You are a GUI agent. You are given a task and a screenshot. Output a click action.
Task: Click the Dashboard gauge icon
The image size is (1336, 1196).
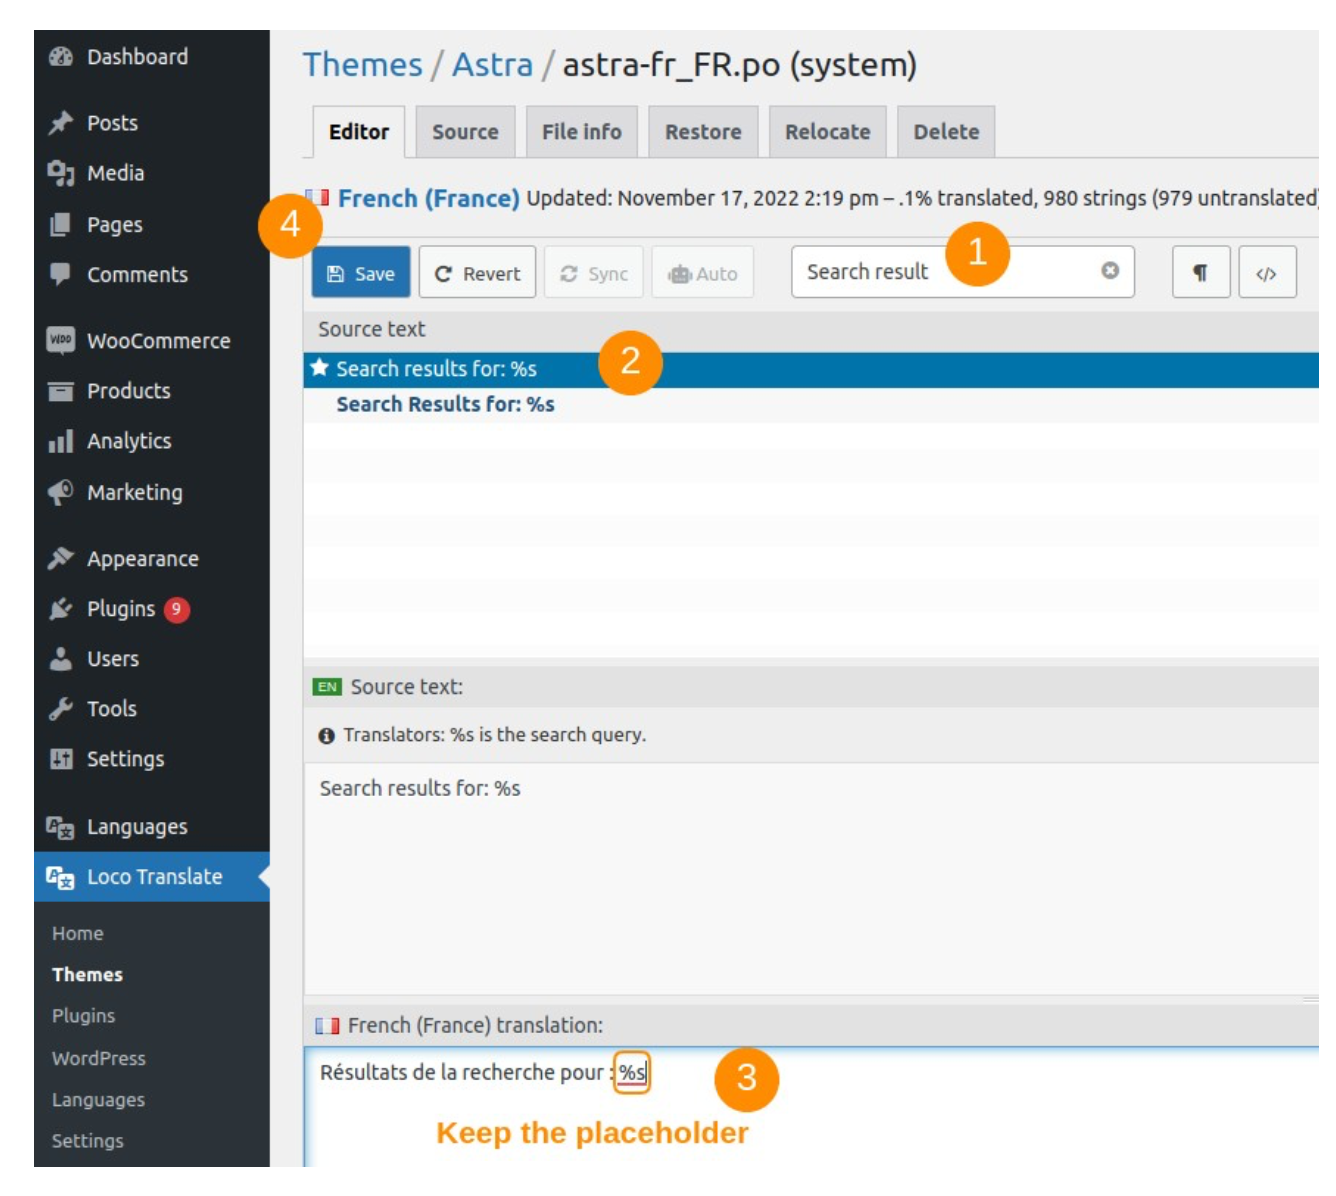(61, 57)
